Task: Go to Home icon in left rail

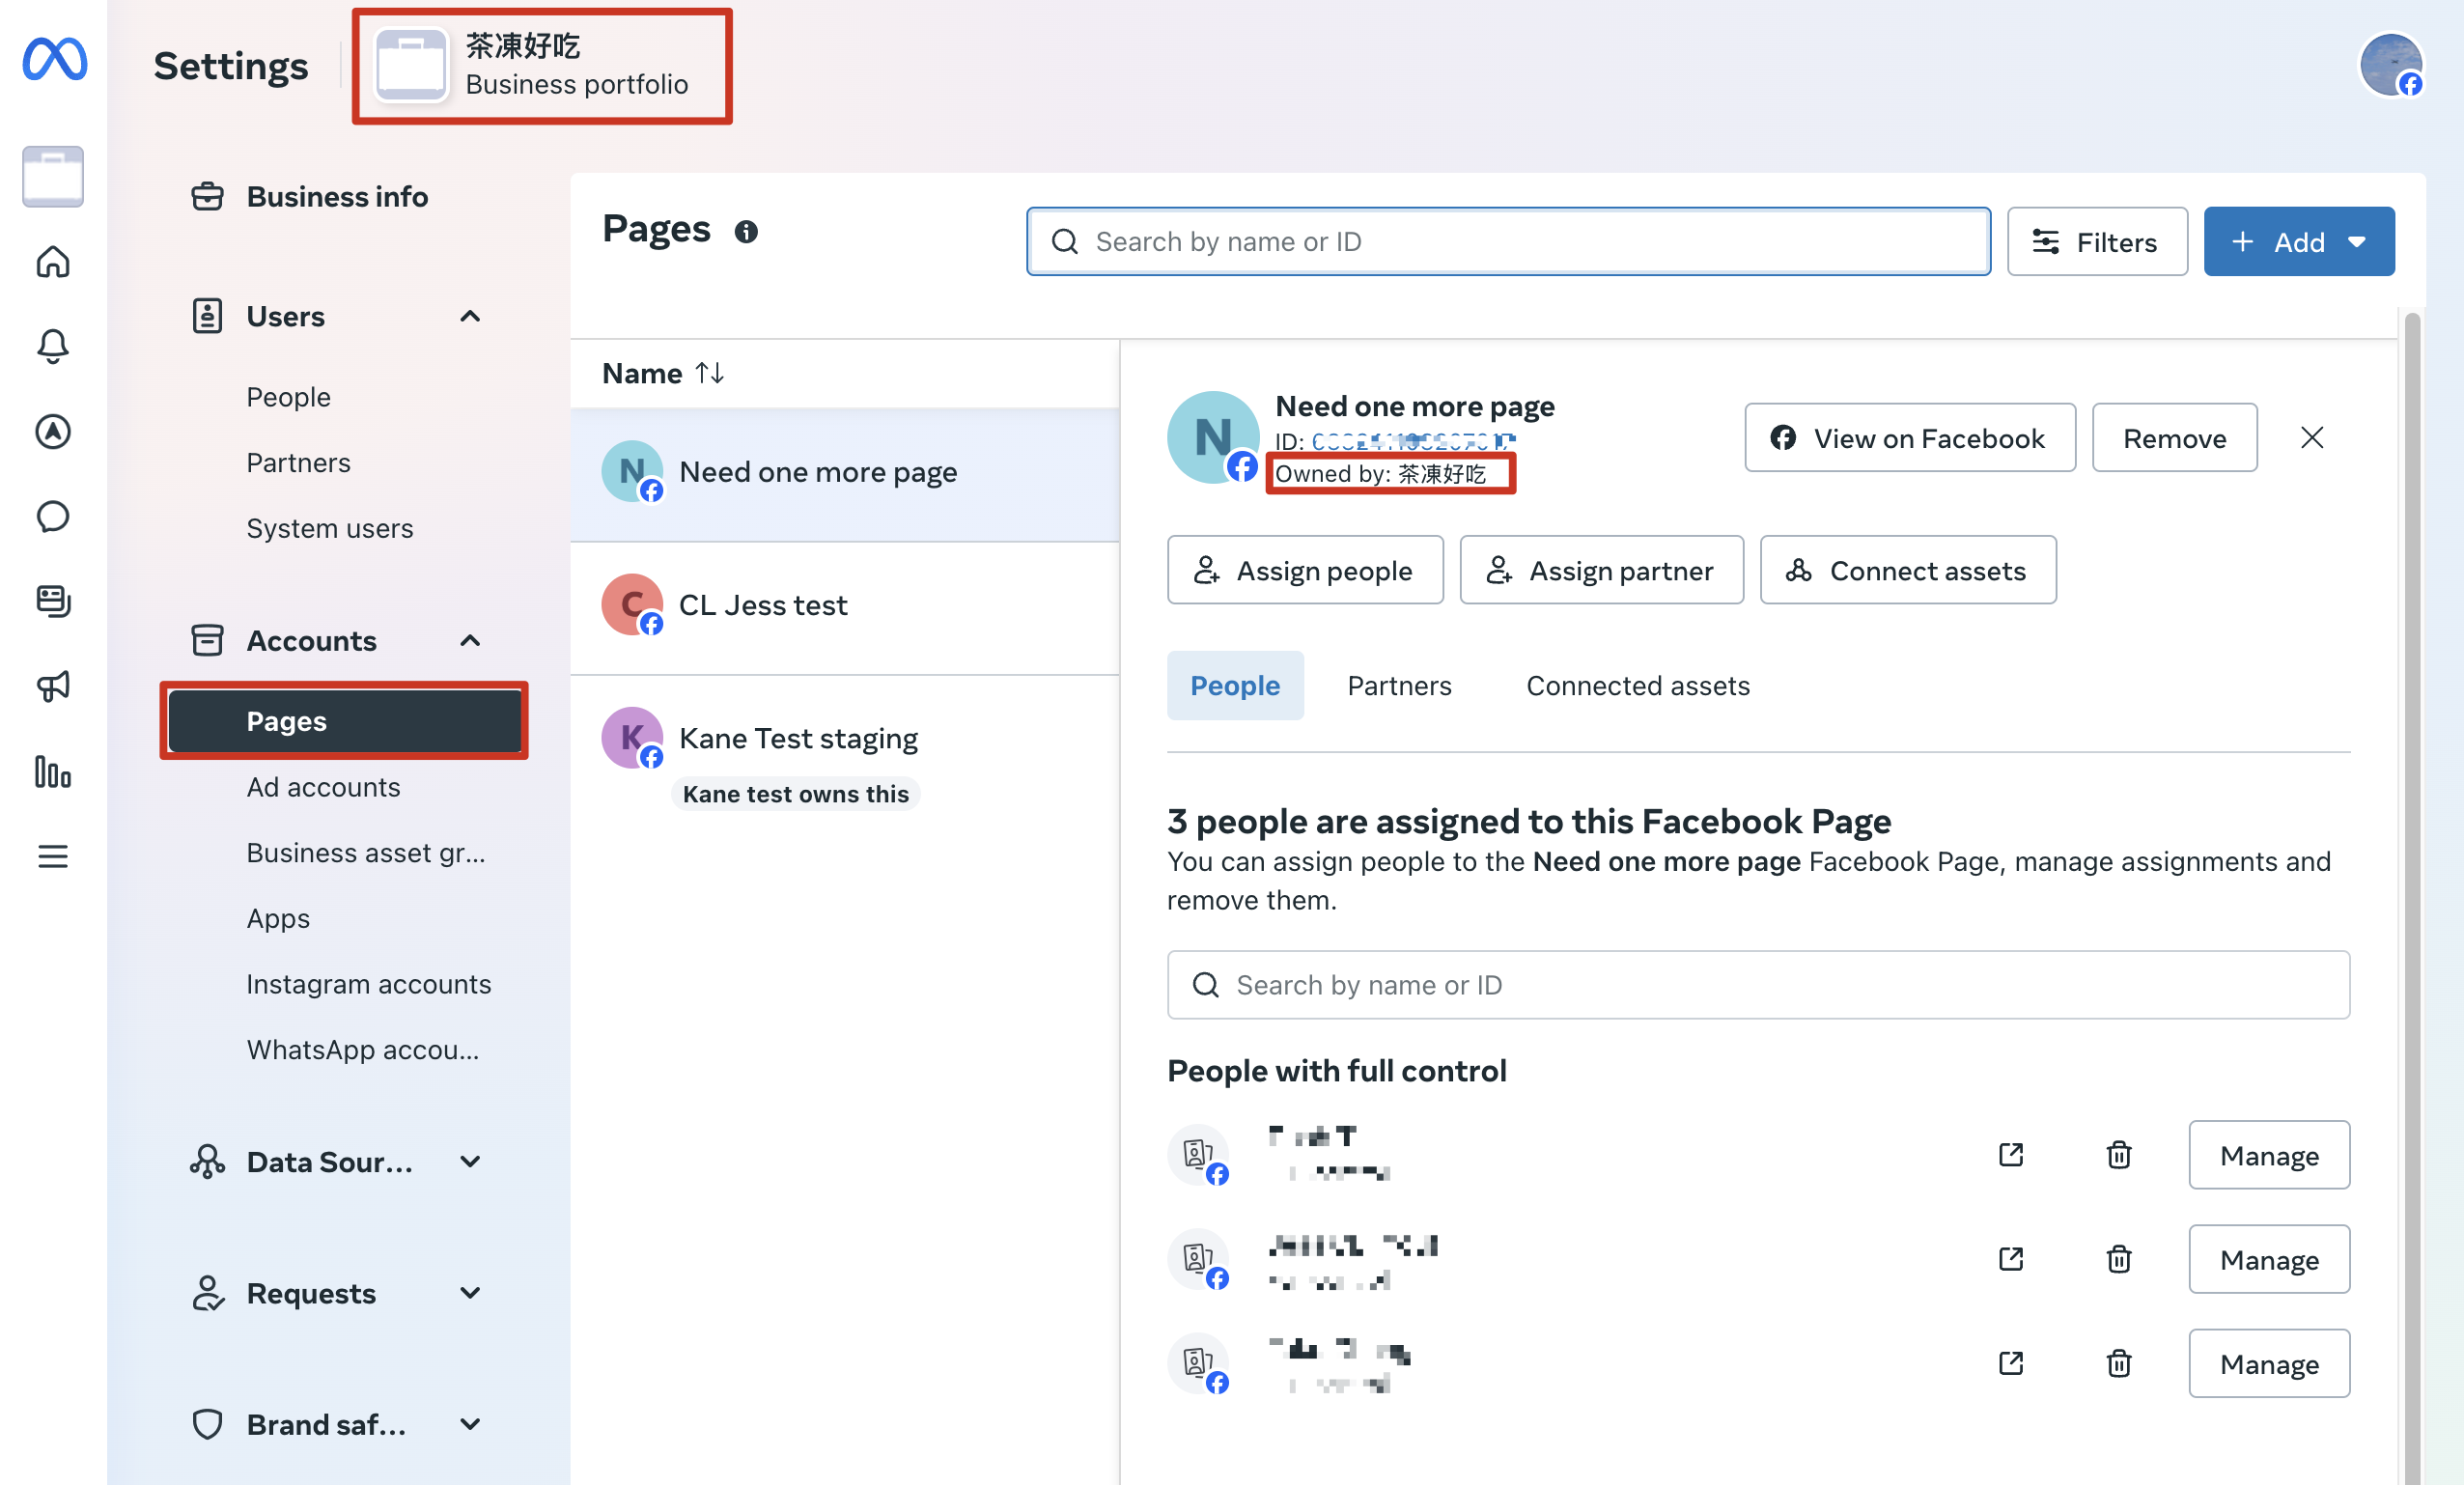Action: (53, 262)
